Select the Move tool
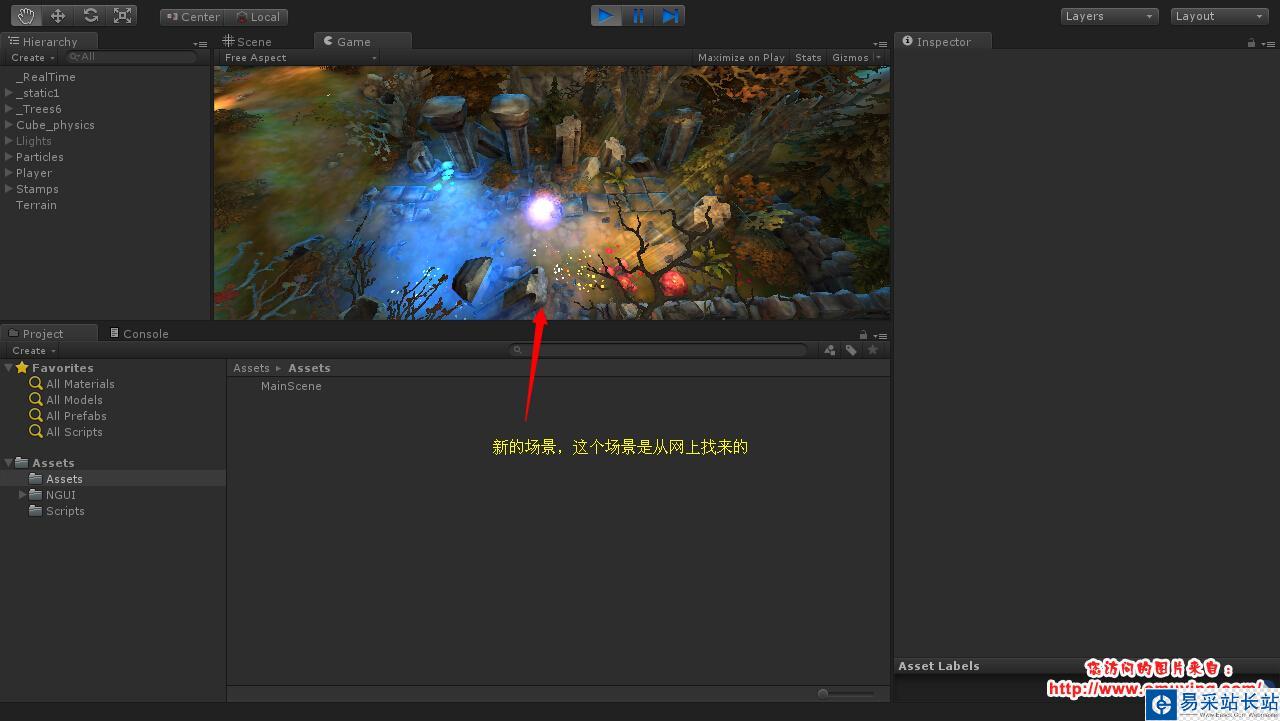This screenshot has width=1280, height=721. [x=57, y=16]
